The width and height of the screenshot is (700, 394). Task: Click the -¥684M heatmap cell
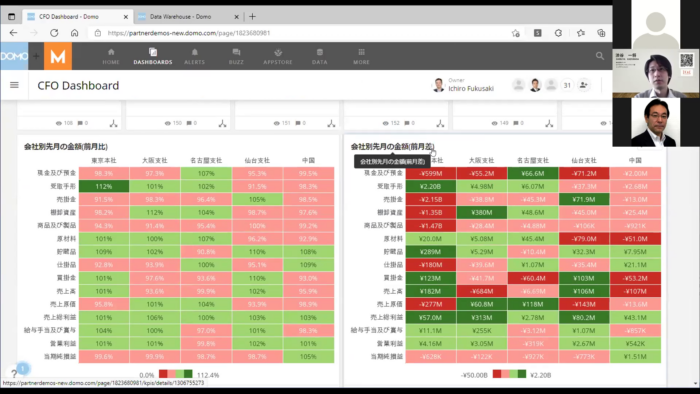click(482, 291)
